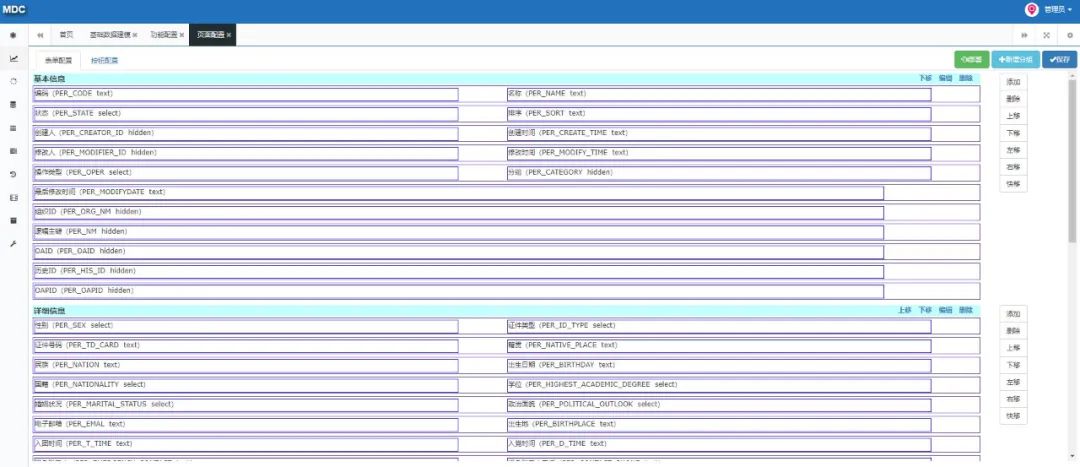
Task: Select the PER_CATEGORY hidden field
Action: 718,173
